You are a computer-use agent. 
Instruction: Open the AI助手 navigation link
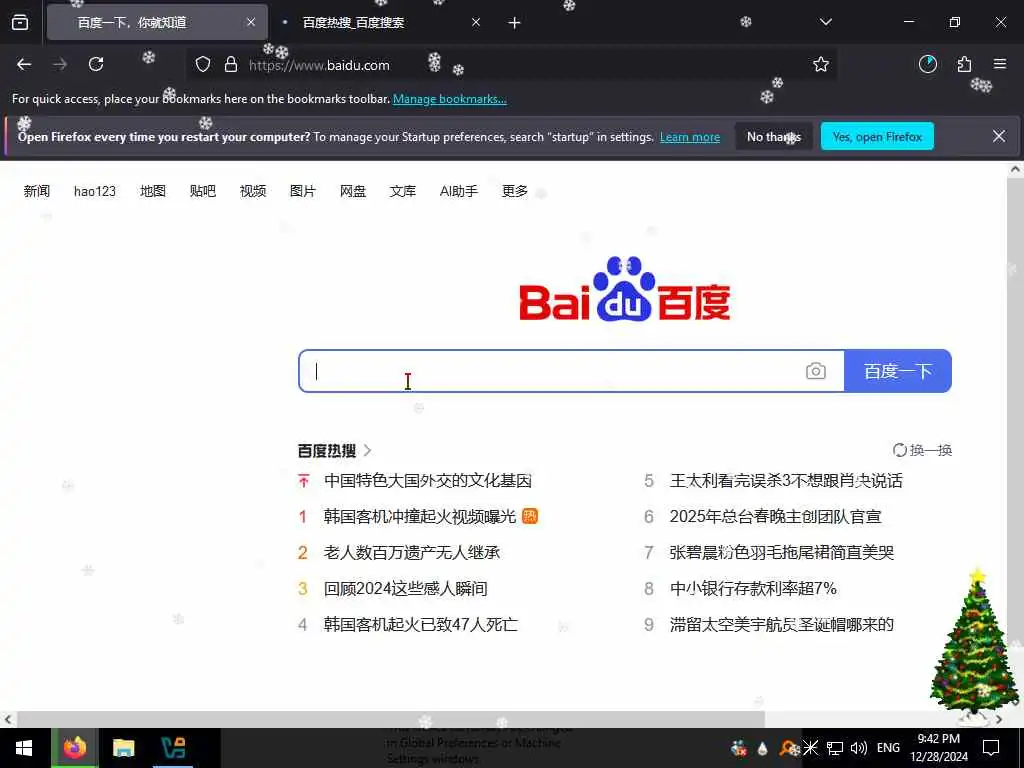(x=459, y=191)
